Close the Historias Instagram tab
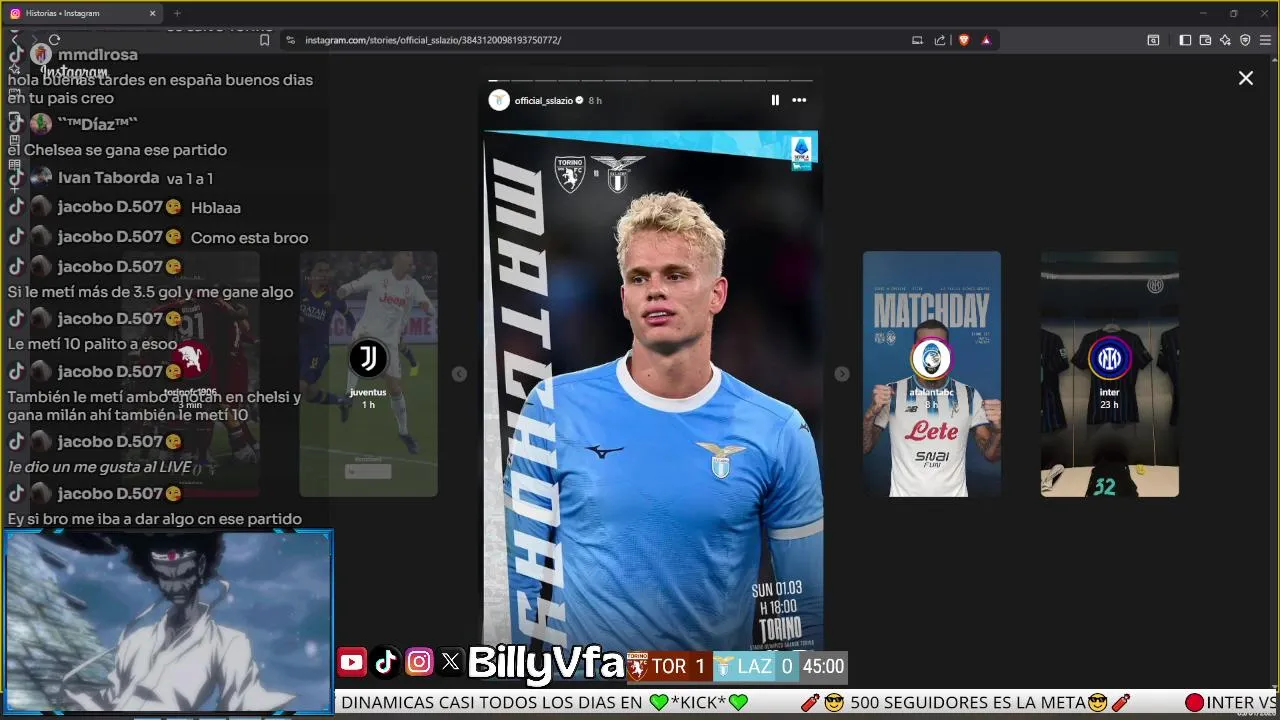Screen dimensions: 1280x720 click(153, 13)
